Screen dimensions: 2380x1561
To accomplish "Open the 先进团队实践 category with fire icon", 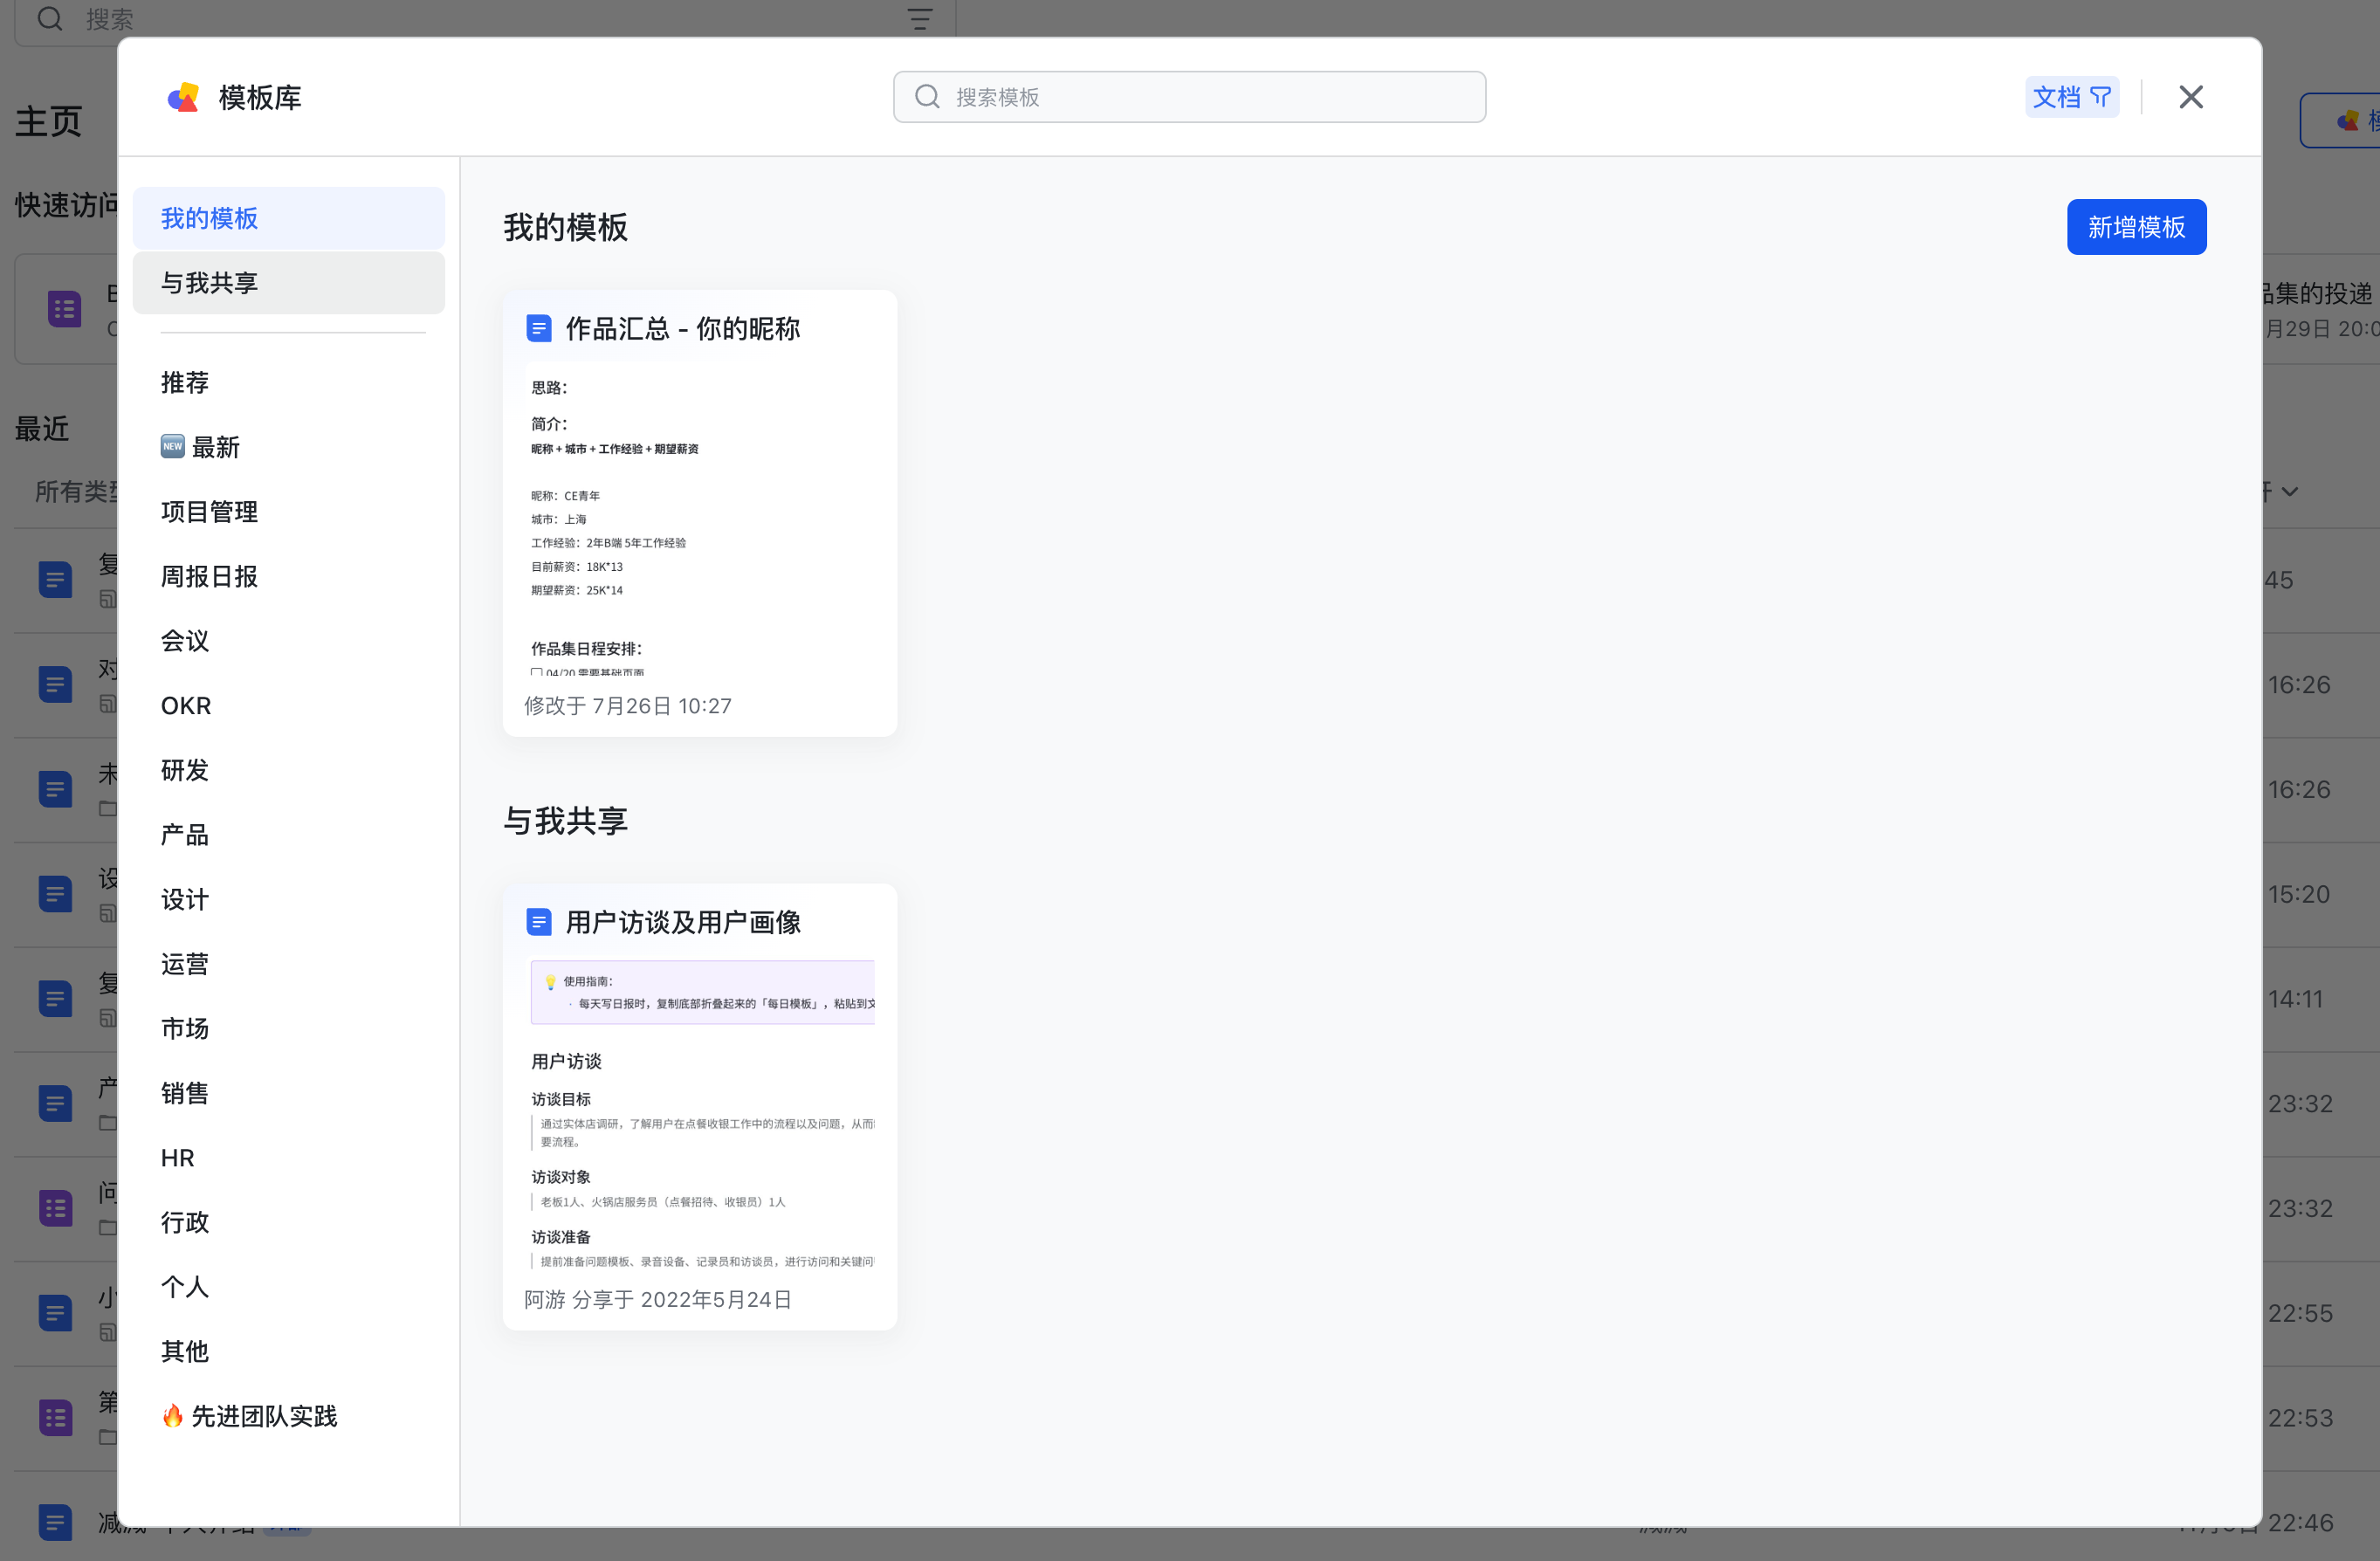I will coord(288,1416).
